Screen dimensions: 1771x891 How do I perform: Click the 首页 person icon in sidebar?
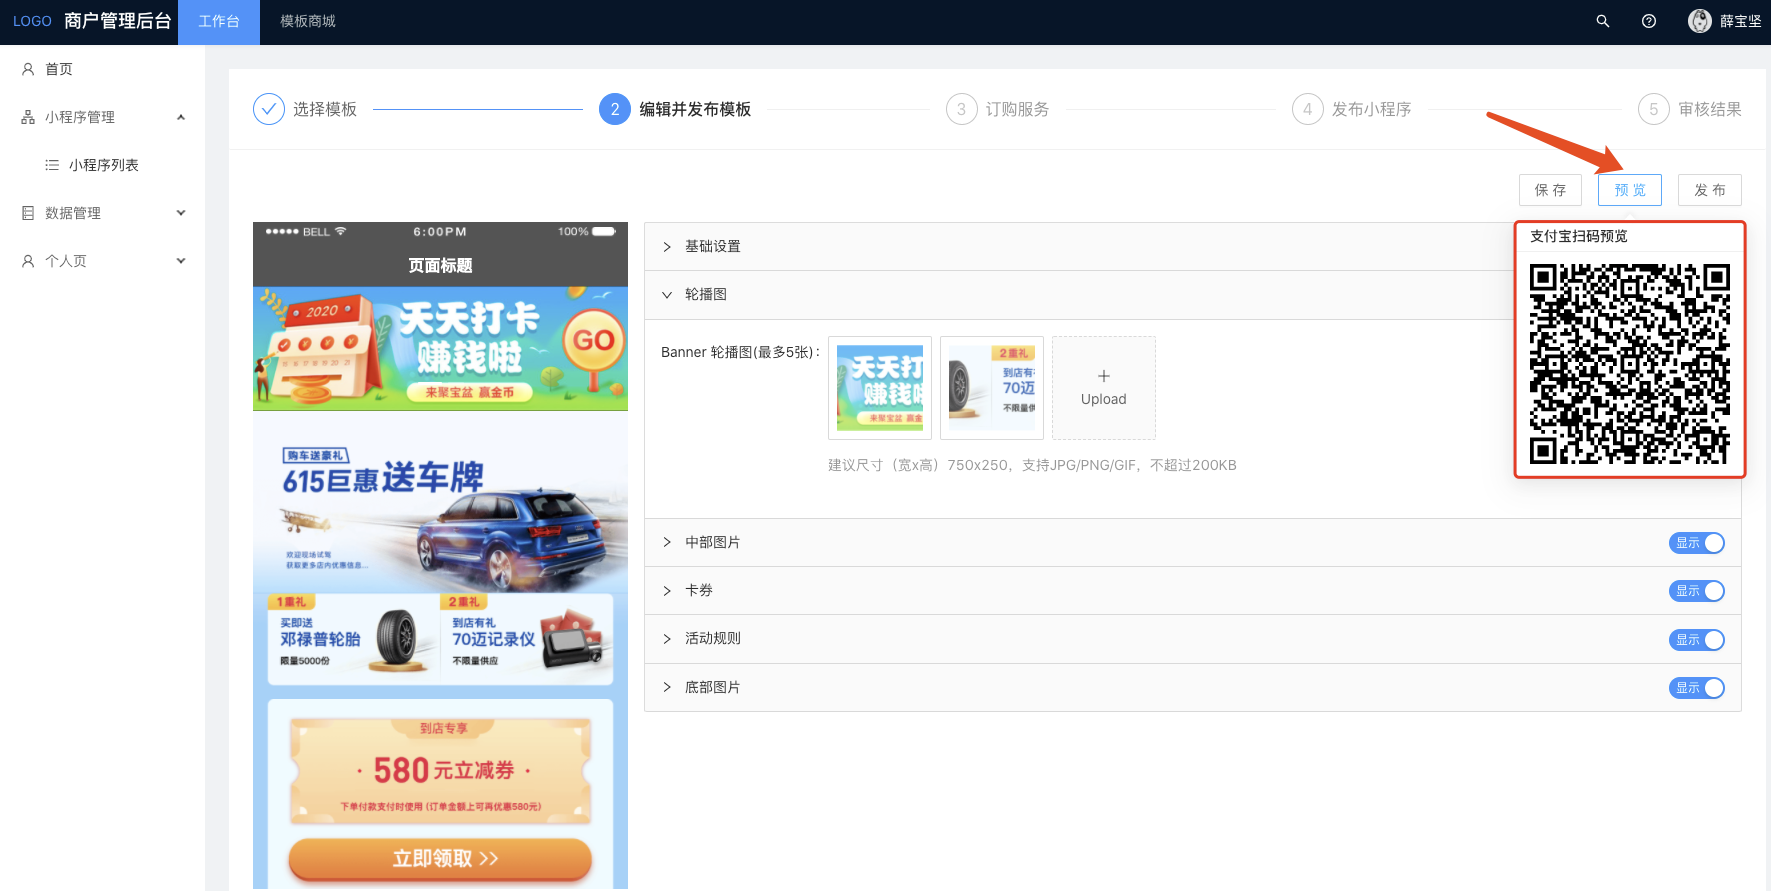point(28,69)
